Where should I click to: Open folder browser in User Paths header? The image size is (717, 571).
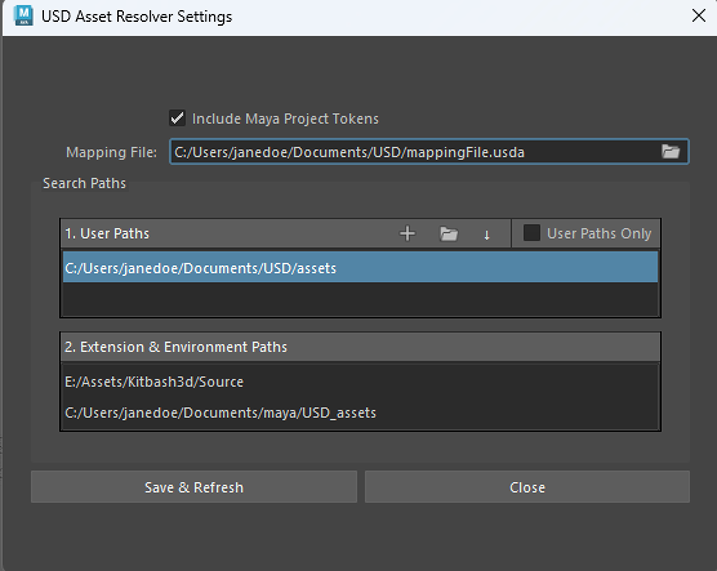pos(449,234)
